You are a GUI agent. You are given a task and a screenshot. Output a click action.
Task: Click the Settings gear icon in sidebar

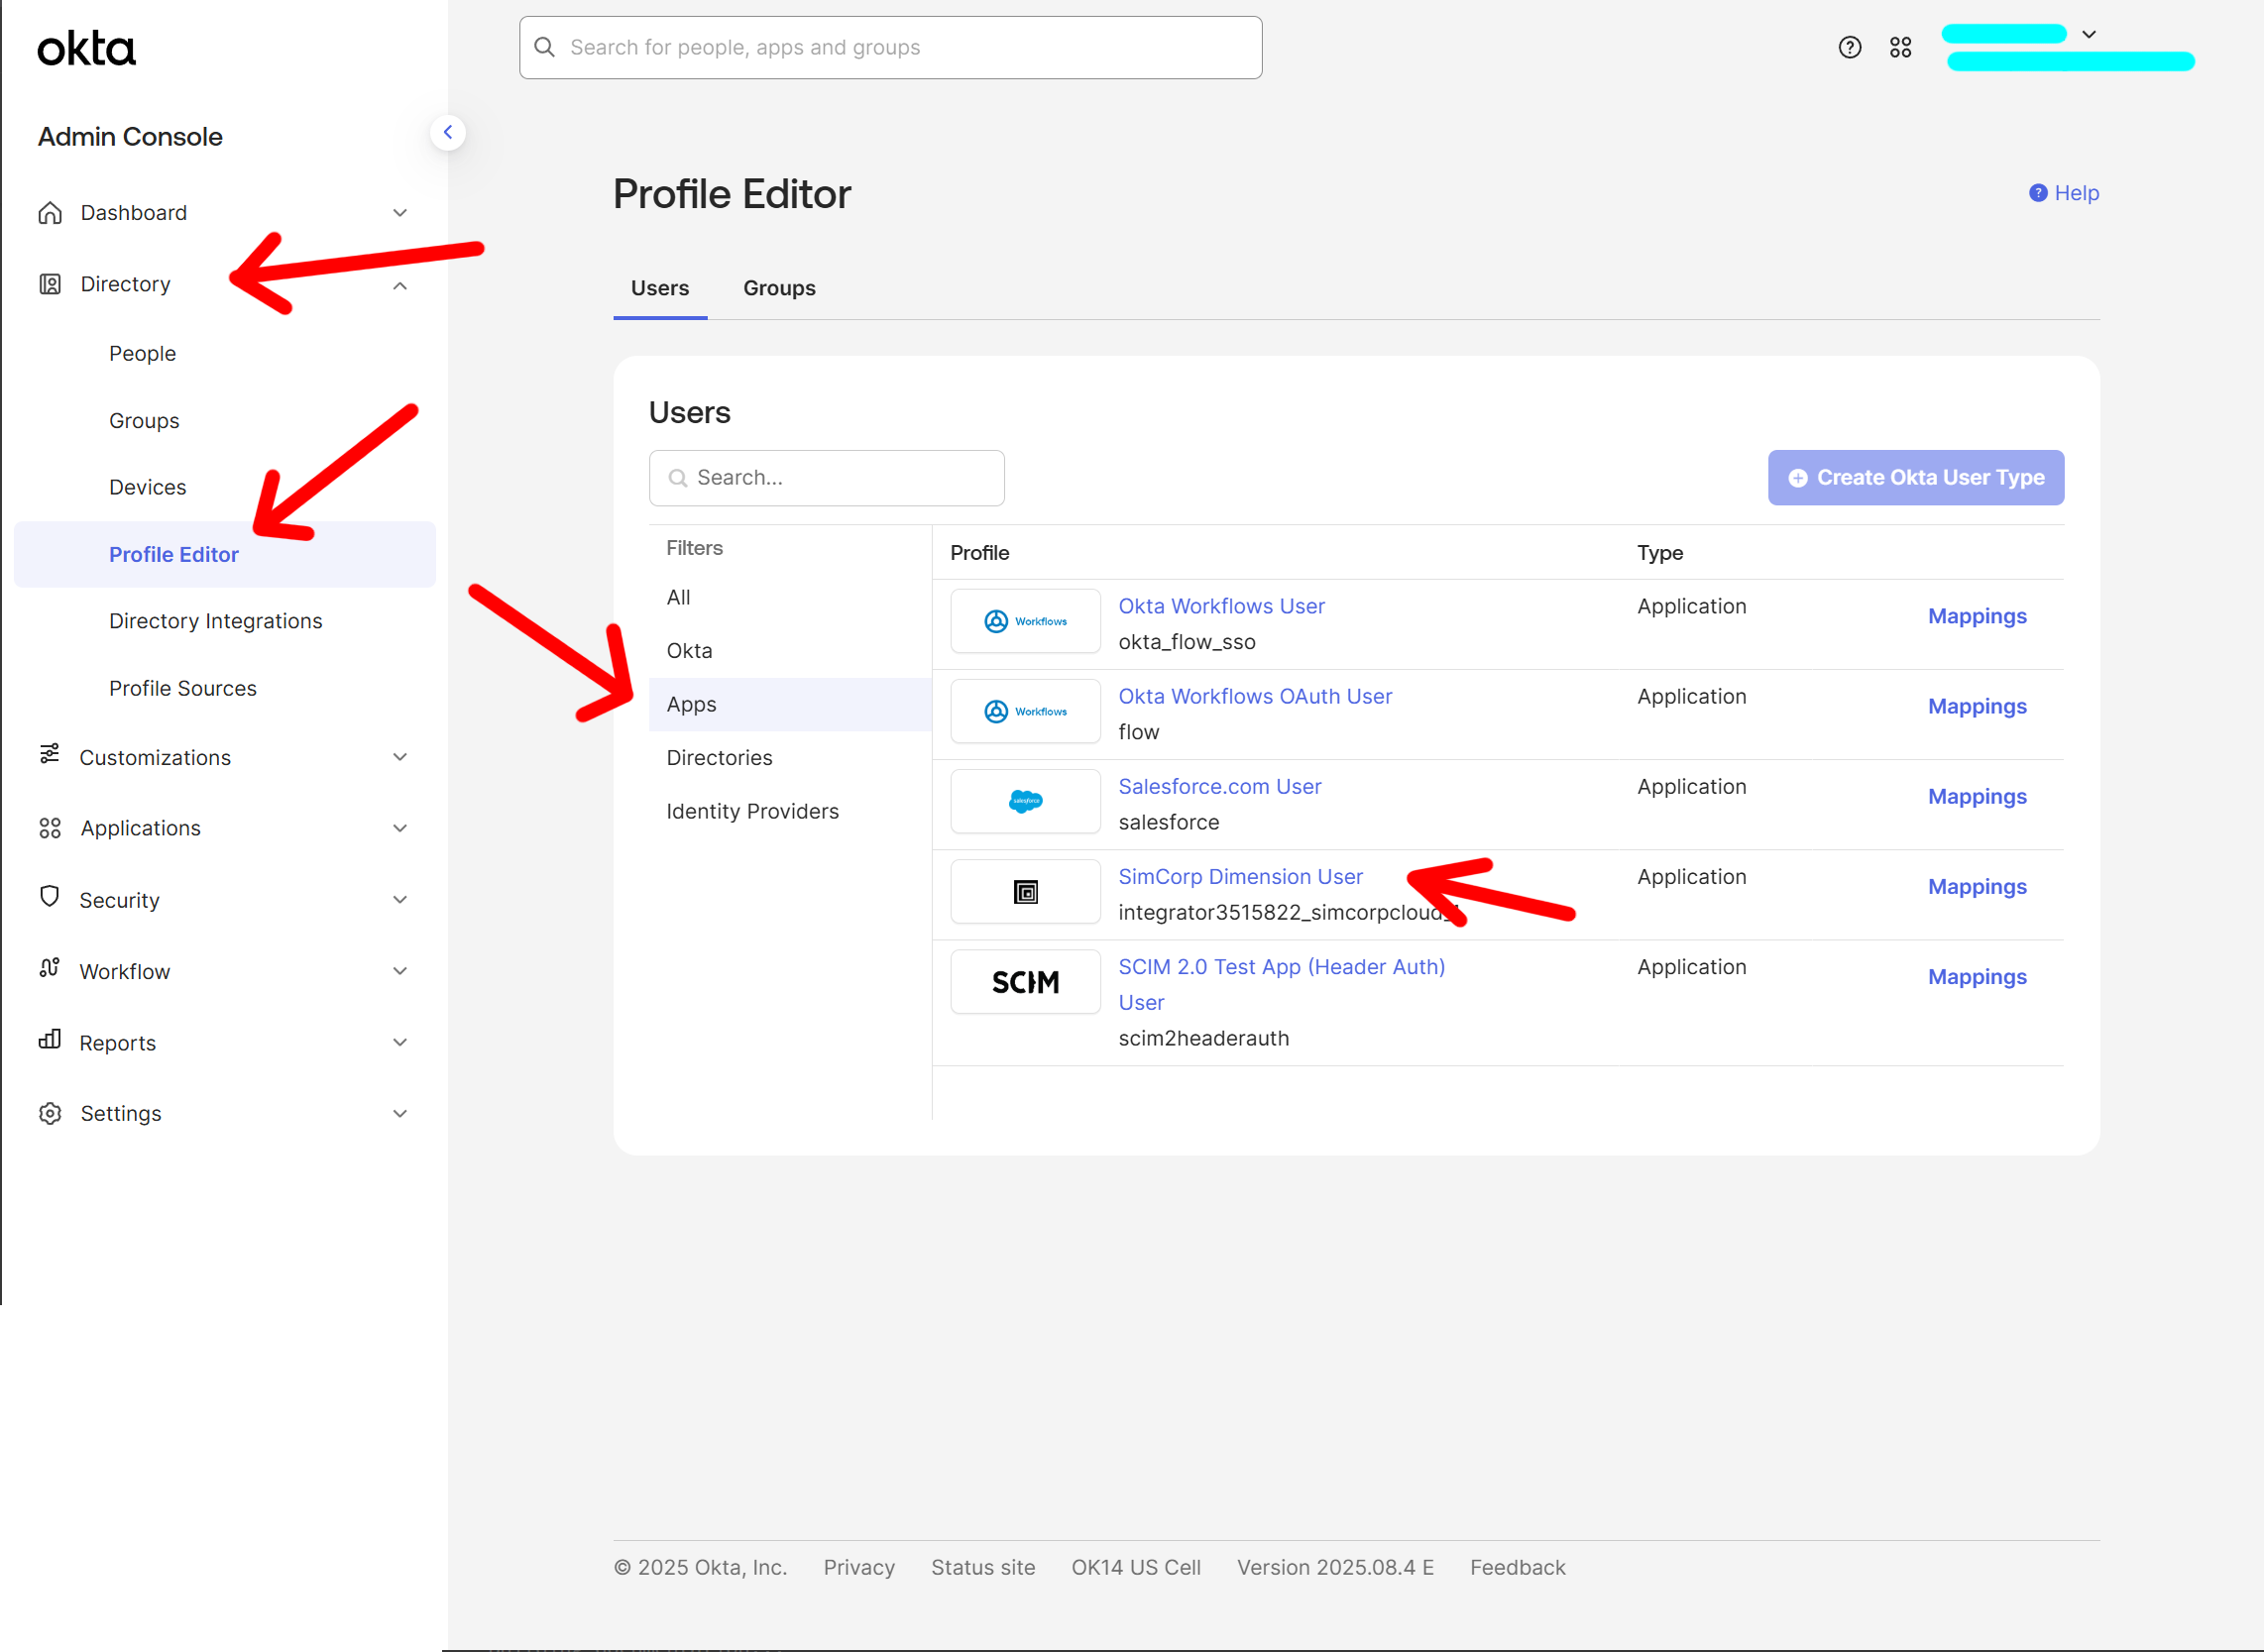point(50,1113)
